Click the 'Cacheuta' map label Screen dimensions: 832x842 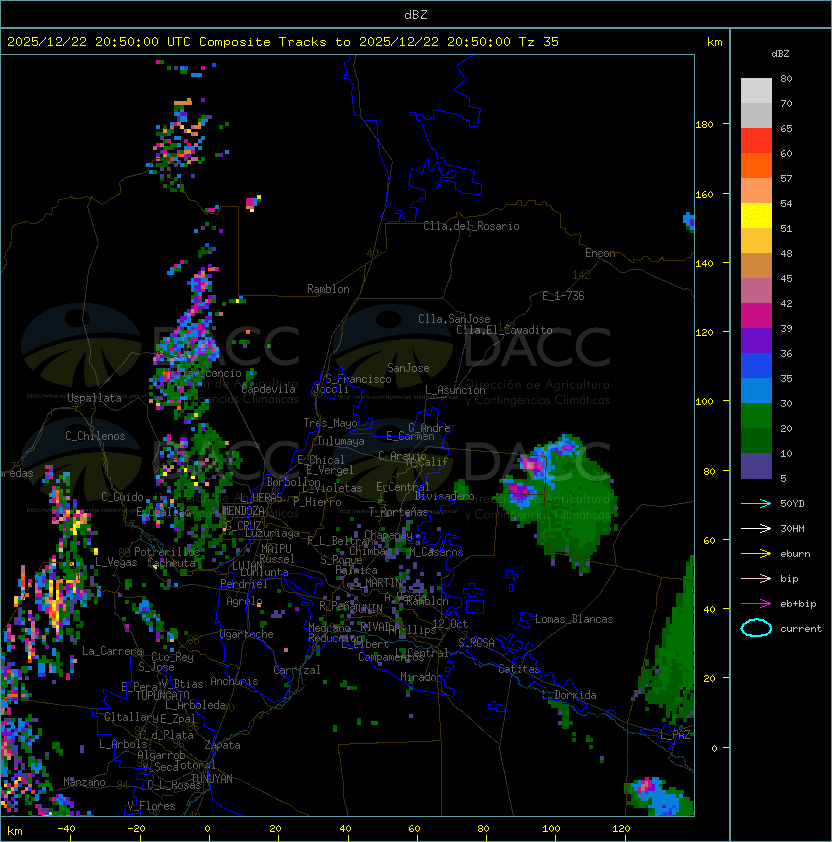click(171, 563)
